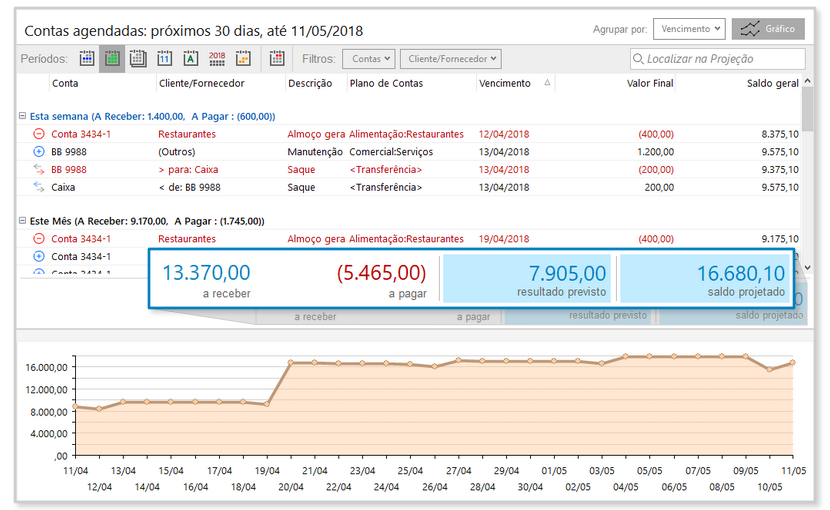
Task: Click in the 'Localizar na Projeção' search field
Action: tap(718, 60)
